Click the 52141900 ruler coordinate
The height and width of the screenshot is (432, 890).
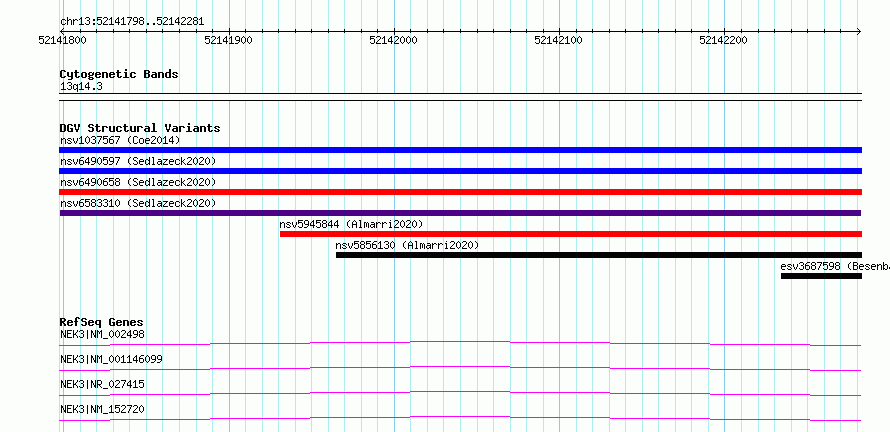tap(229, 40)
